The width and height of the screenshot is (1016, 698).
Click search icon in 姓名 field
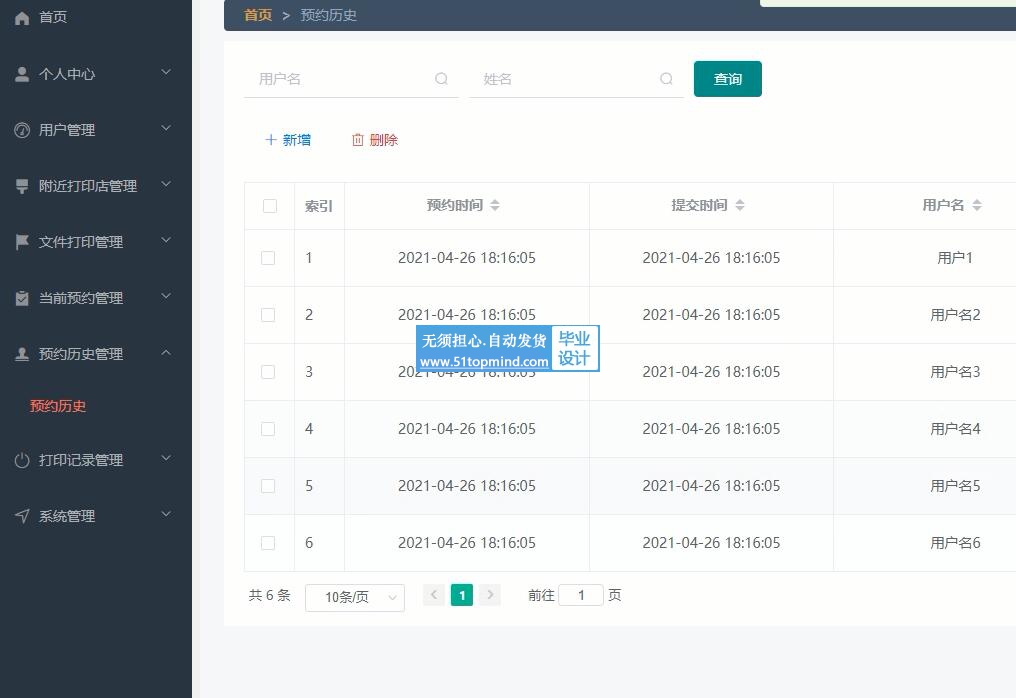click(666, 78)
